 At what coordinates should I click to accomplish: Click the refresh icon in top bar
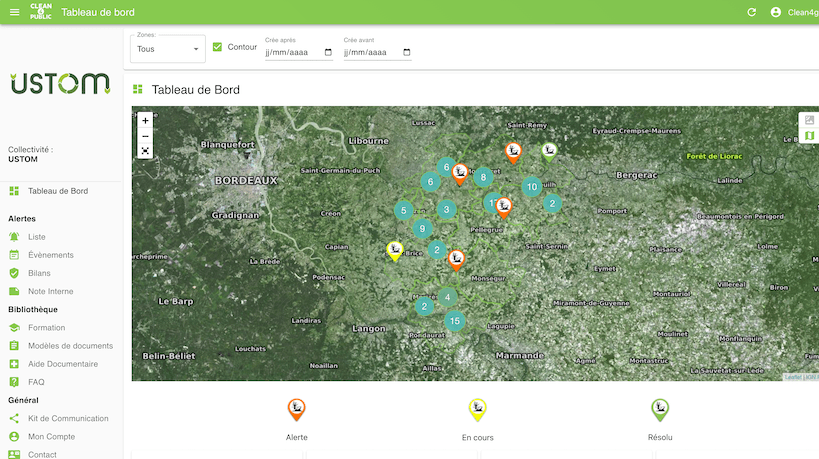tap(752, 12)
